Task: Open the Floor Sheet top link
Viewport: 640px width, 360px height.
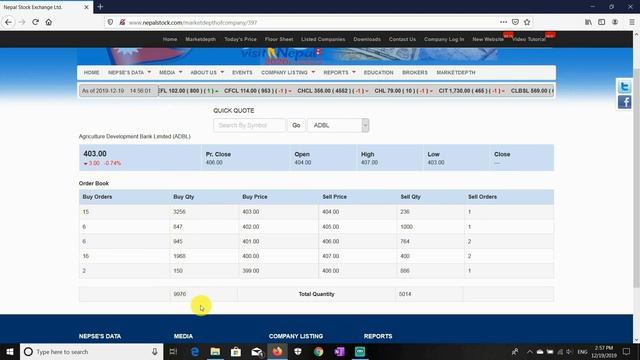Action: coord(279,39)
